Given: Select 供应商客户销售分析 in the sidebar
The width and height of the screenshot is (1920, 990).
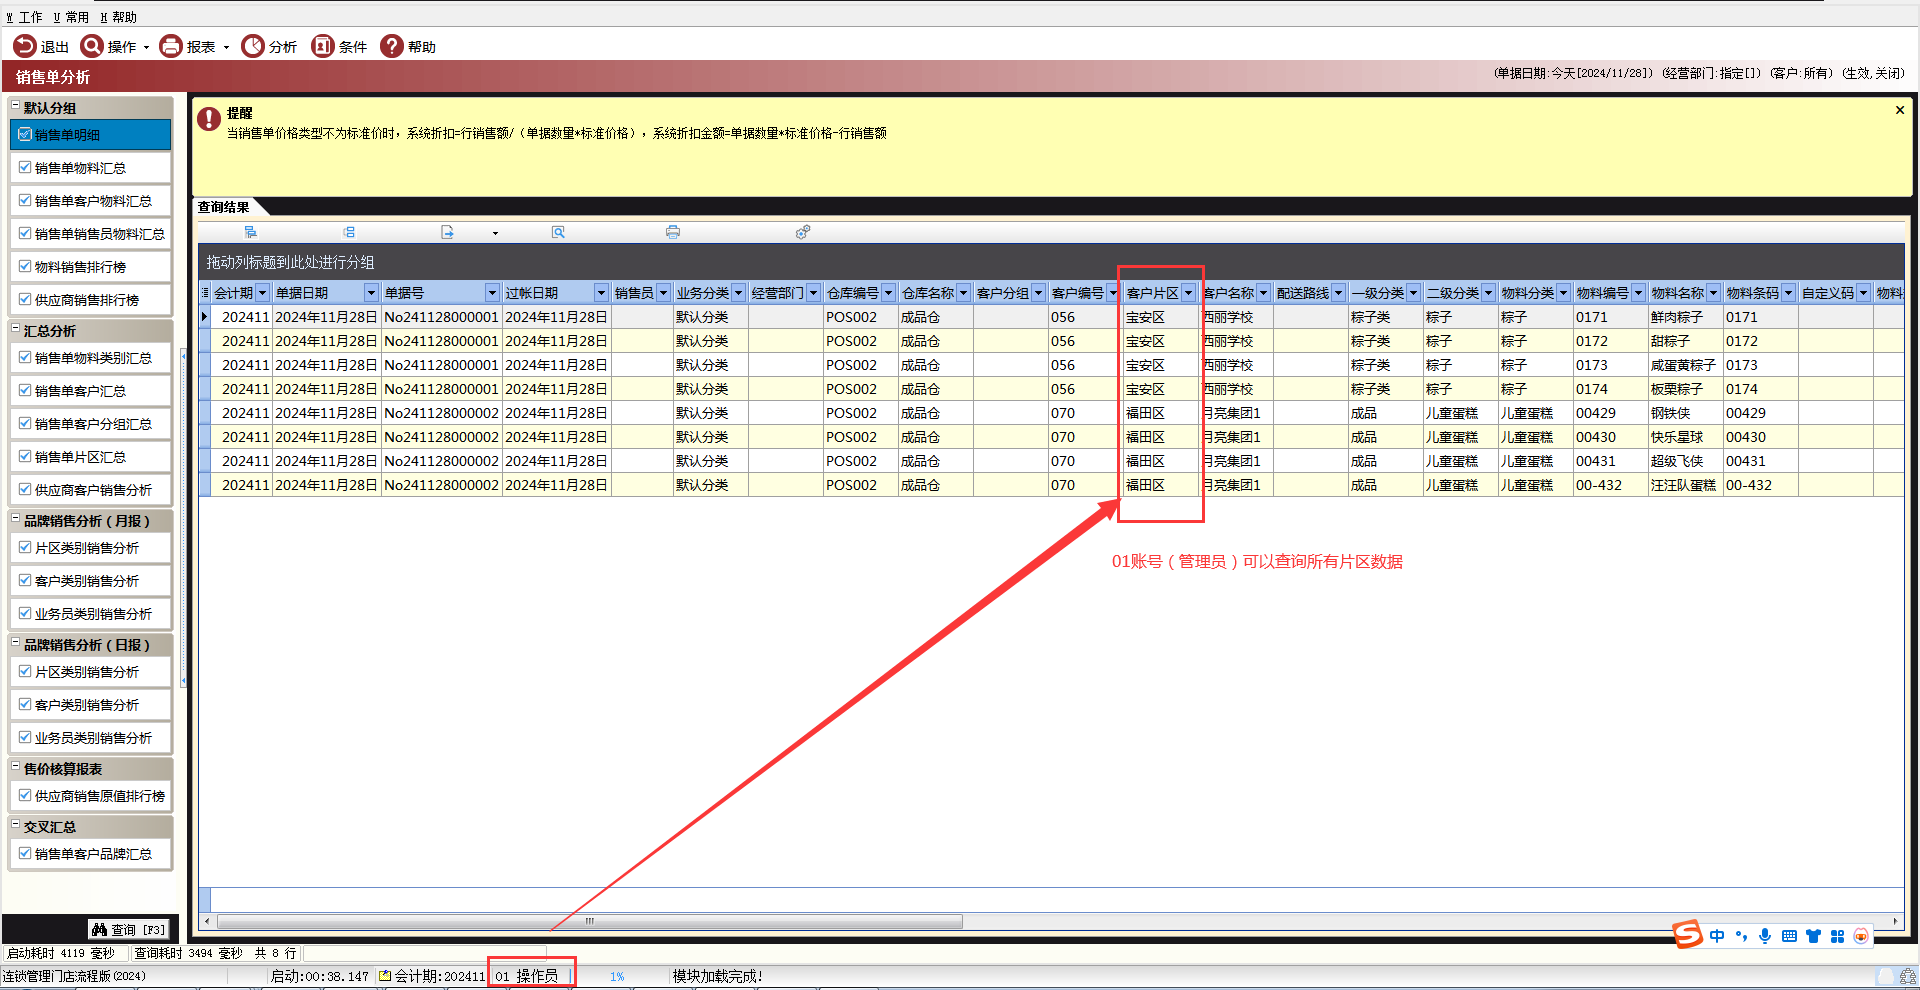Looking at the screenshot, I should coord(91,490).
